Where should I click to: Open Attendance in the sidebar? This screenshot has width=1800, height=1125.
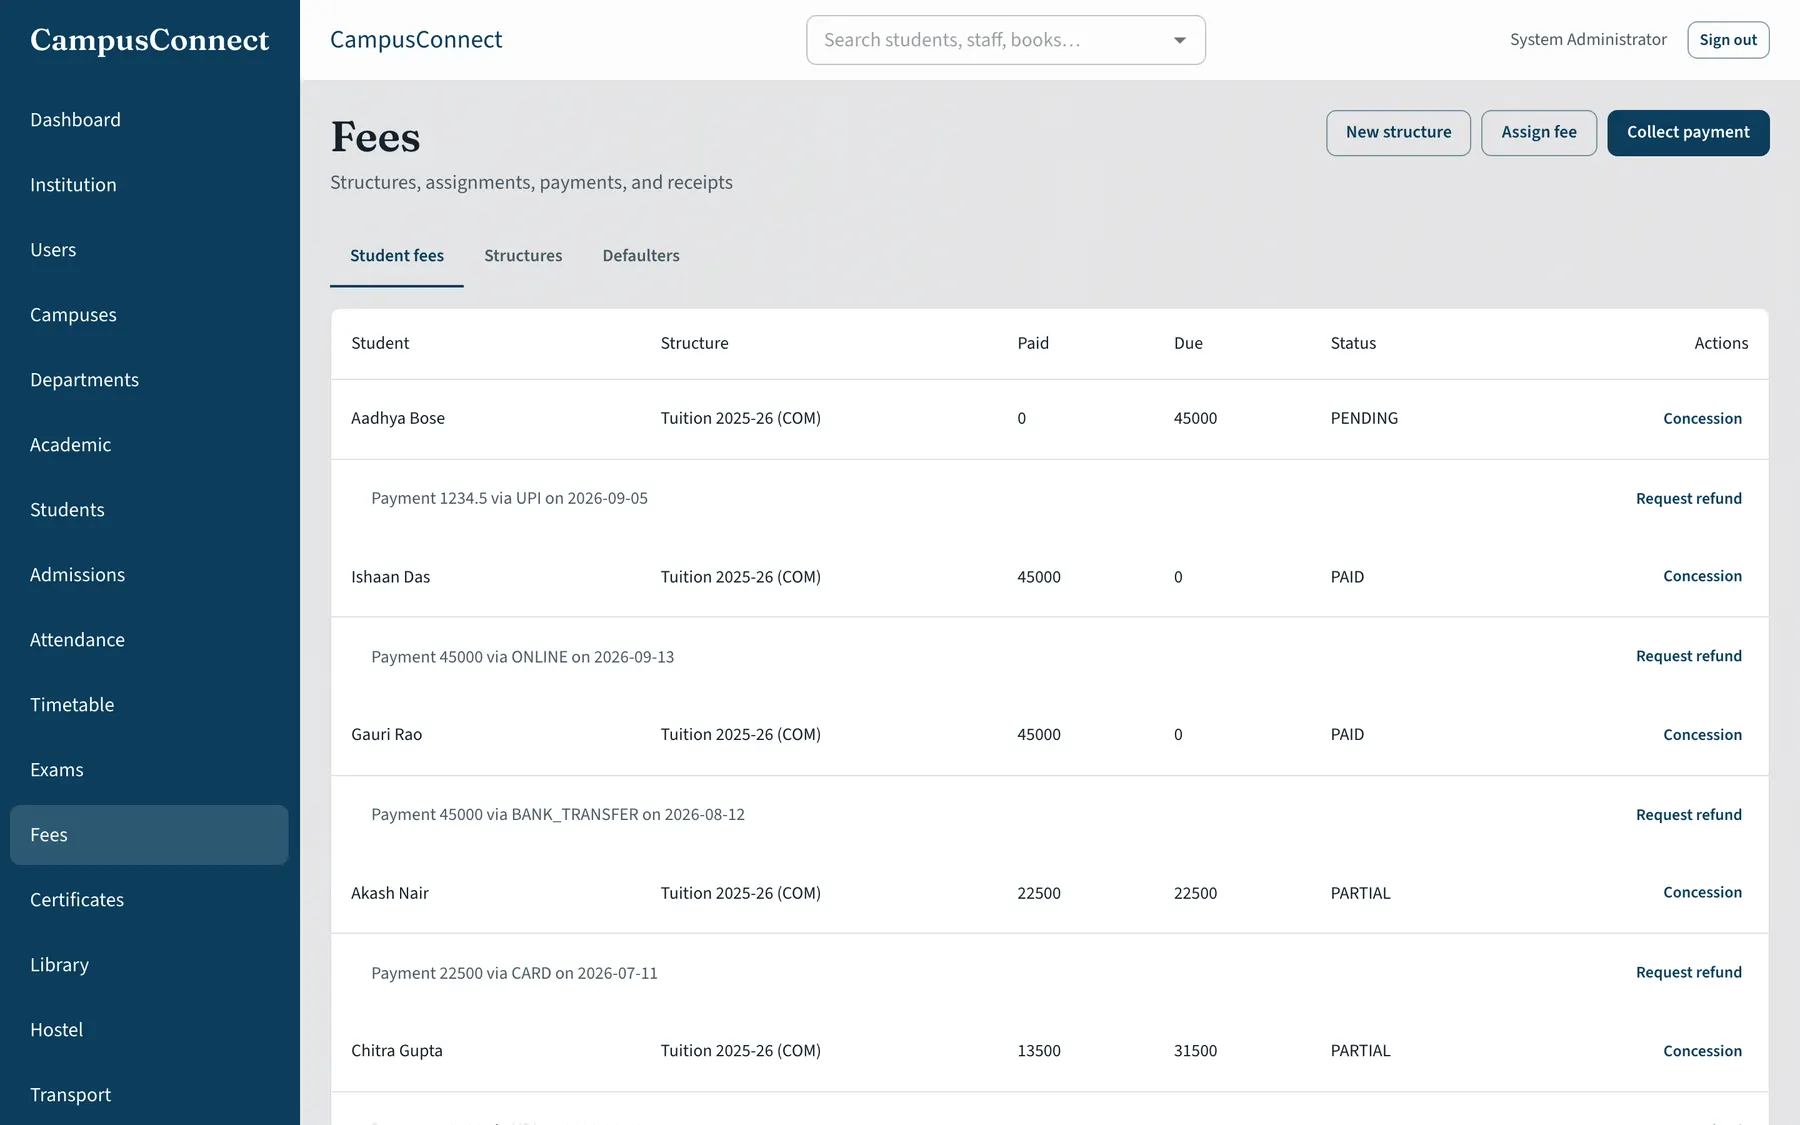[149, 640]
